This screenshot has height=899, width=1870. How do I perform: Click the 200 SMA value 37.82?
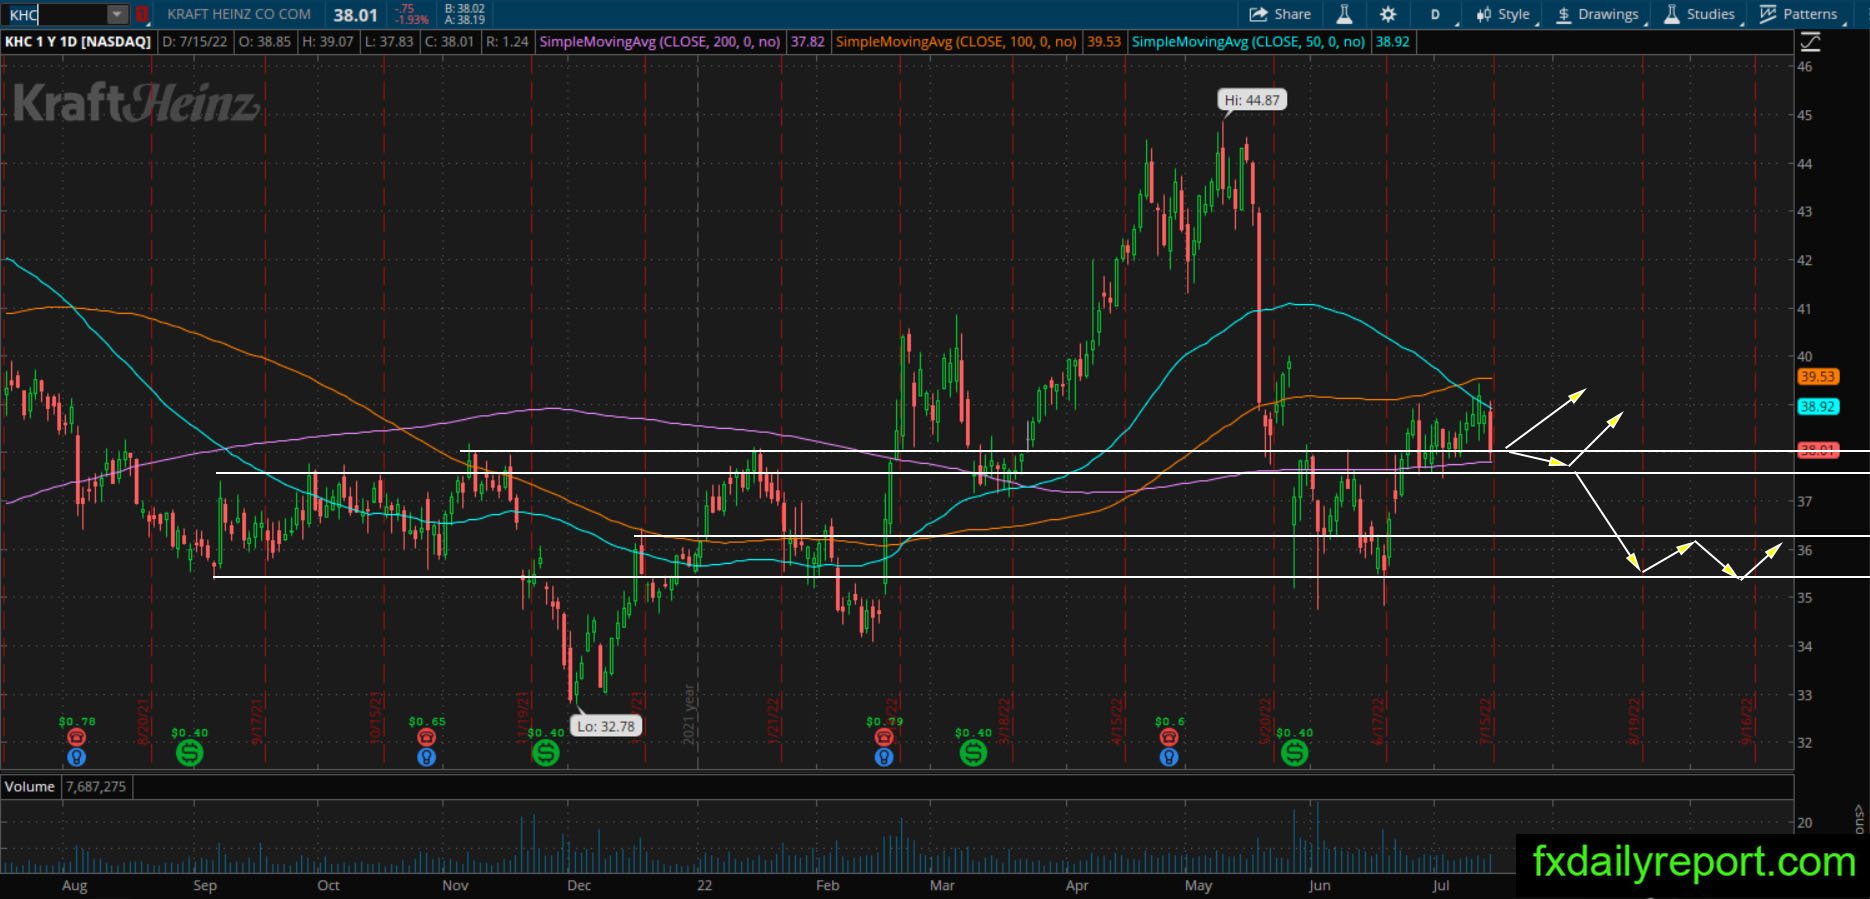(808, 42)
